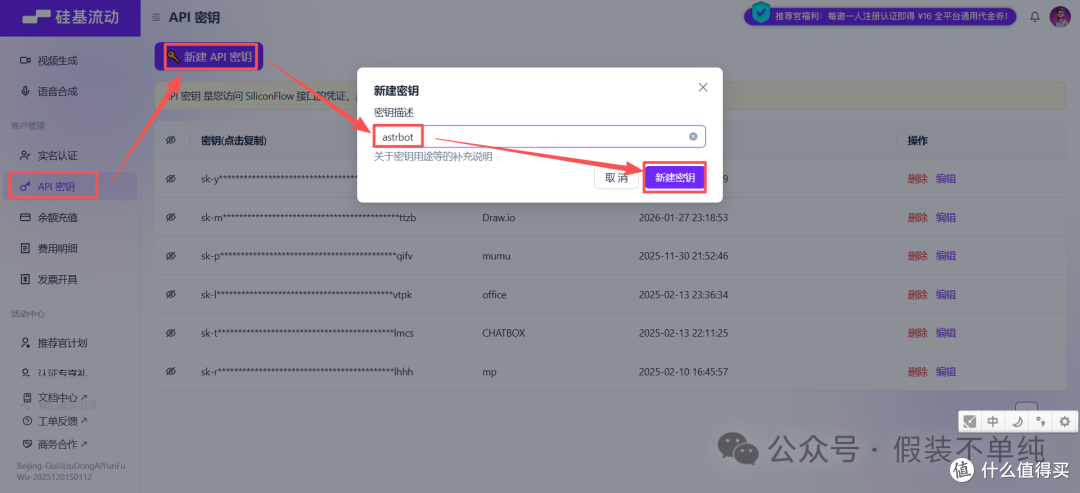The width and height of the screenshot is (1080, 493).
Task: Edit the mp key
Action: [946, 372]
